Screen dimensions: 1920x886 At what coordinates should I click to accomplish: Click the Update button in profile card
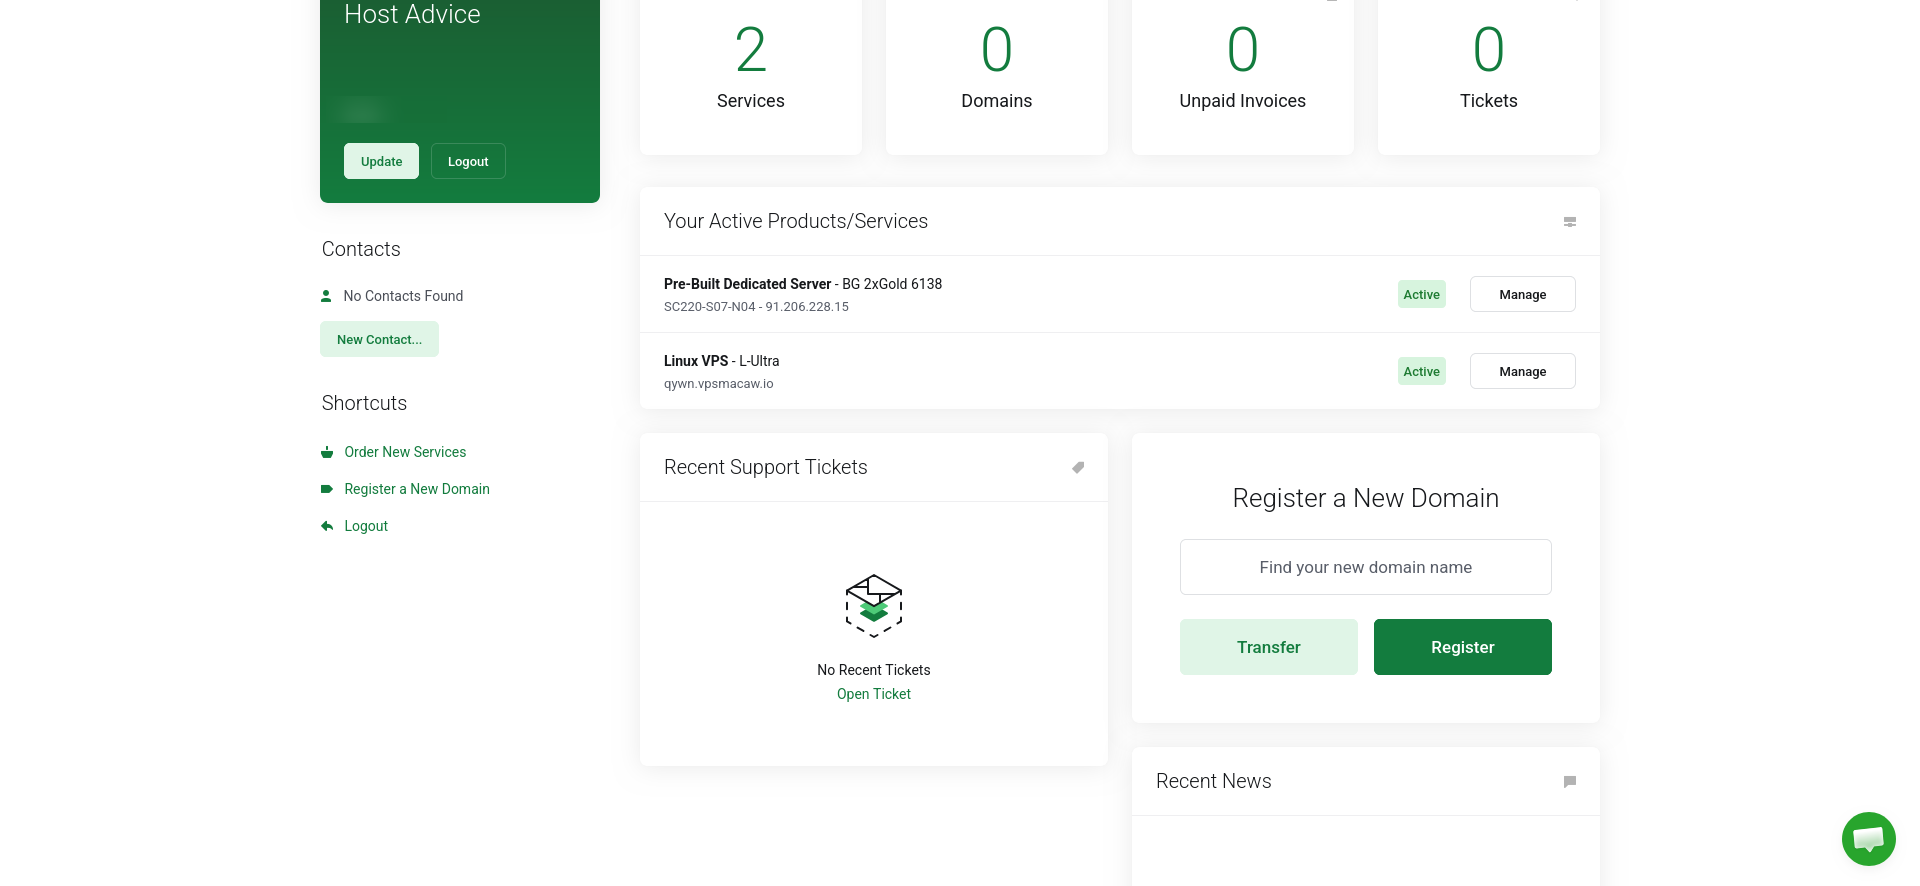(381, 161)
